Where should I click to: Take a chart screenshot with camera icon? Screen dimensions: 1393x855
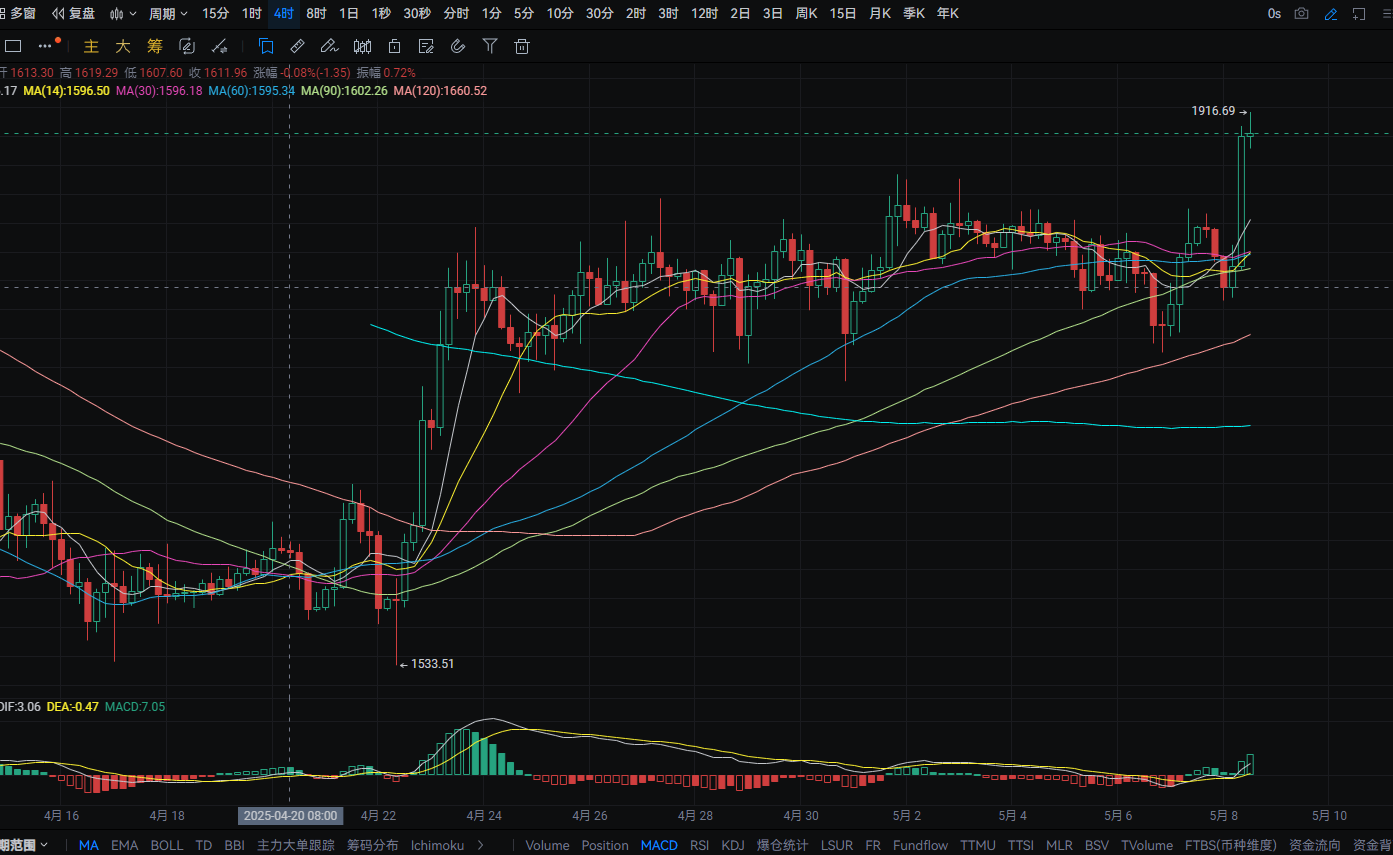(1301, 14)
